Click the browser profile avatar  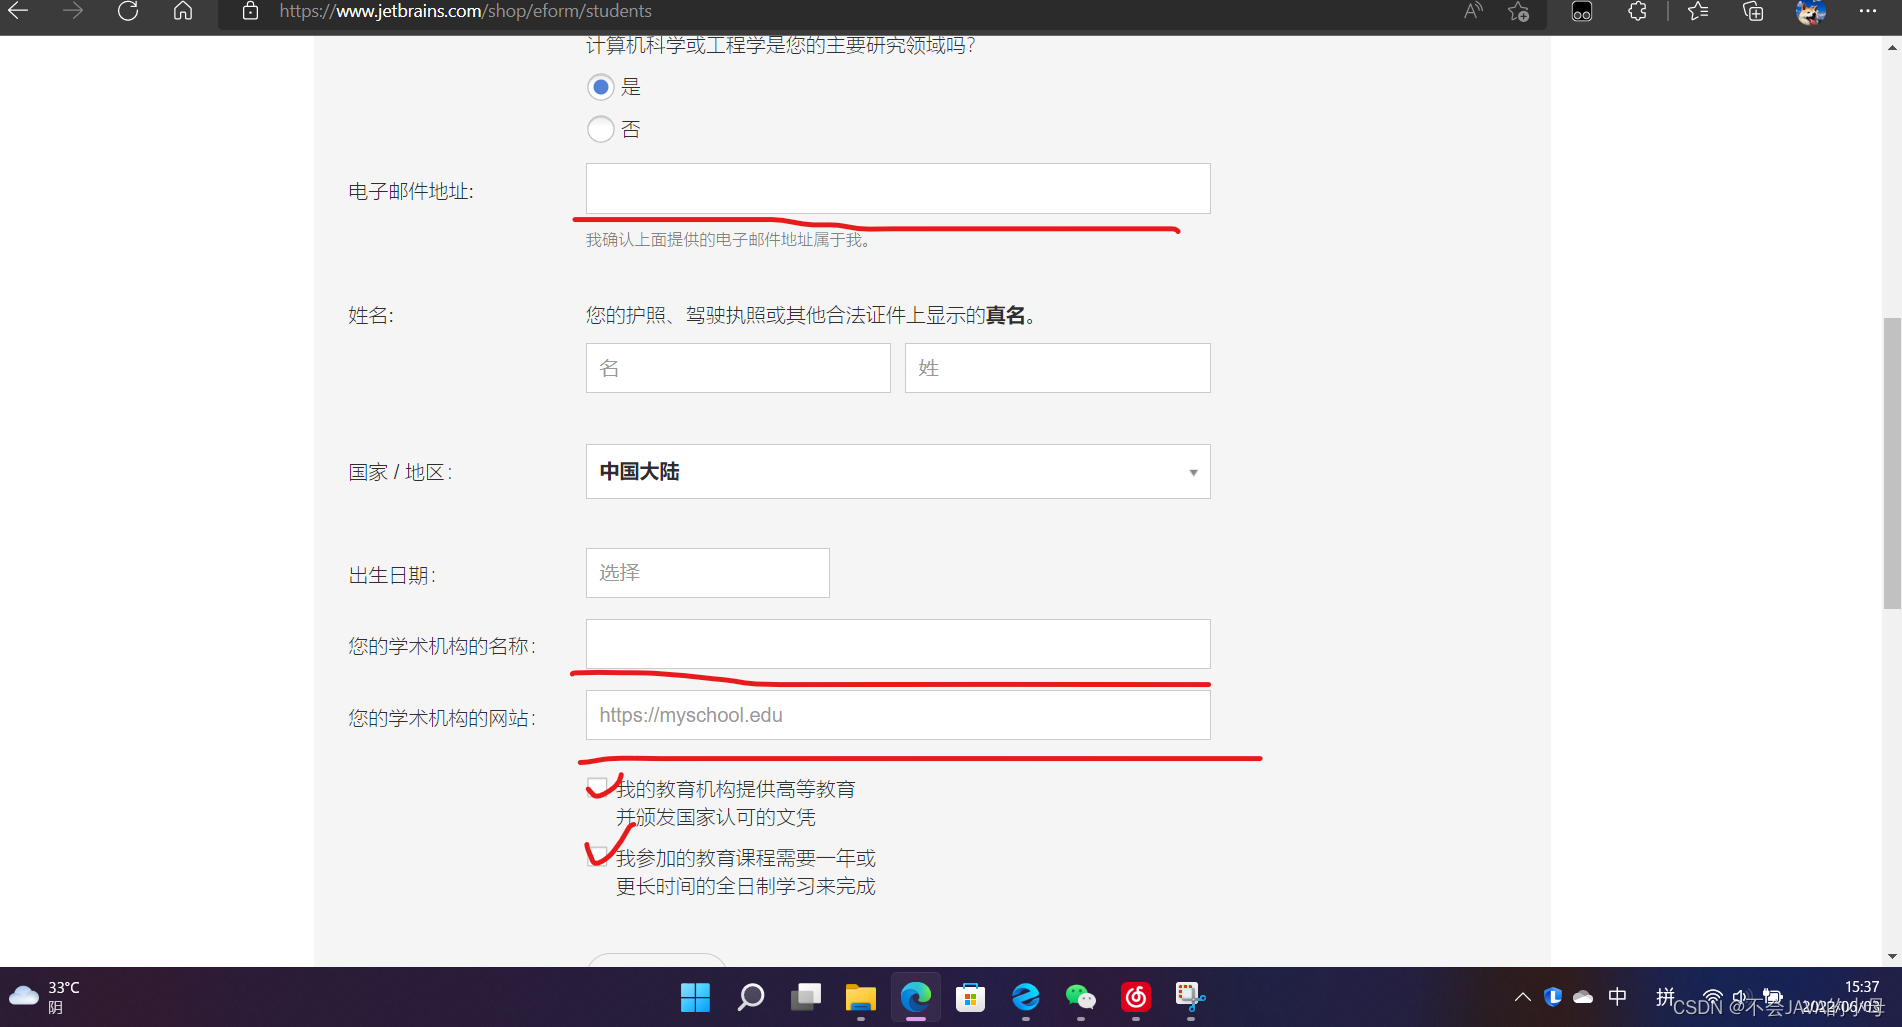click(x=1811, y=14)
